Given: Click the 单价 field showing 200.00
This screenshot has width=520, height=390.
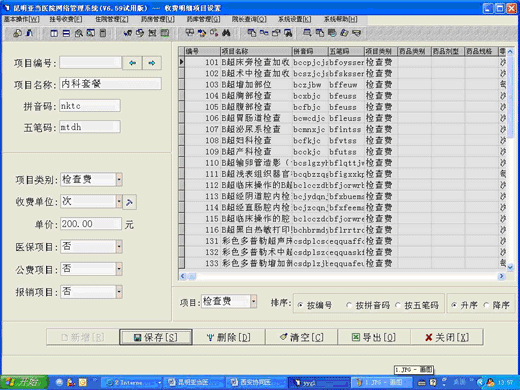Looking at the screenshot, I should (x=91, y=224).
